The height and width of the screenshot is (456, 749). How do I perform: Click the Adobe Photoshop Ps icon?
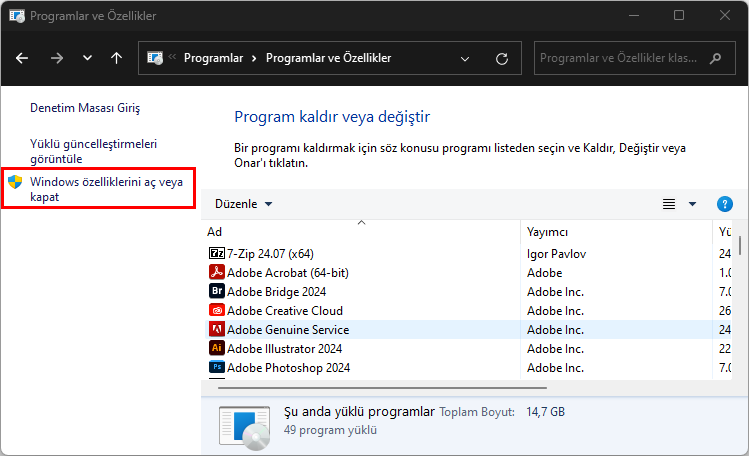(217, 367)
